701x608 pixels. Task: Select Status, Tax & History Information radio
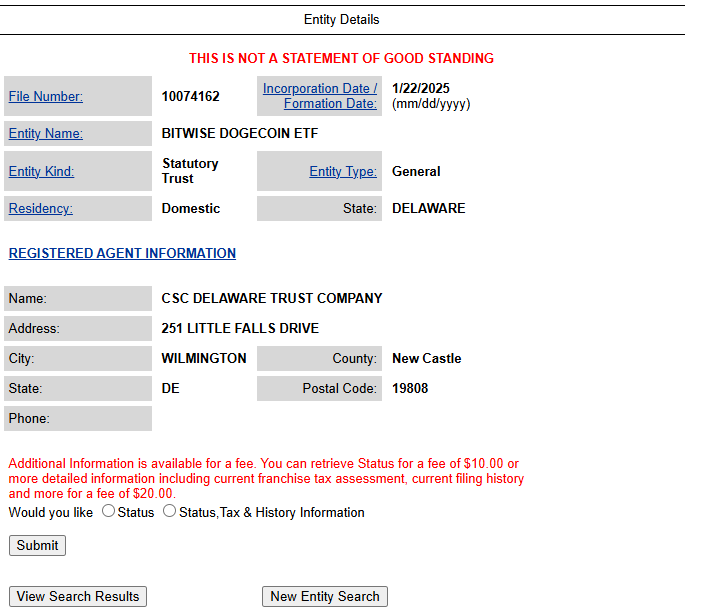(169, 511)
